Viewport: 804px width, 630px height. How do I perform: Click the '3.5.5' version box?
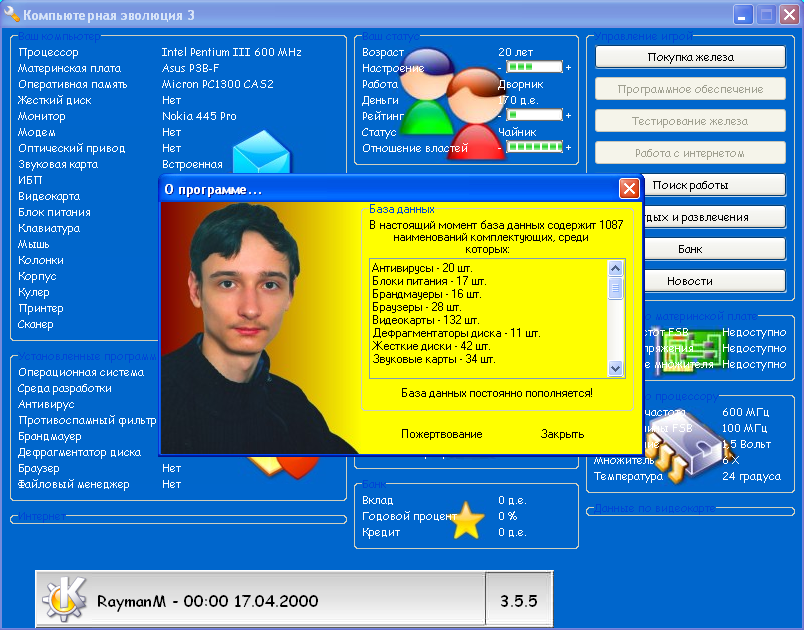[518, 601]
